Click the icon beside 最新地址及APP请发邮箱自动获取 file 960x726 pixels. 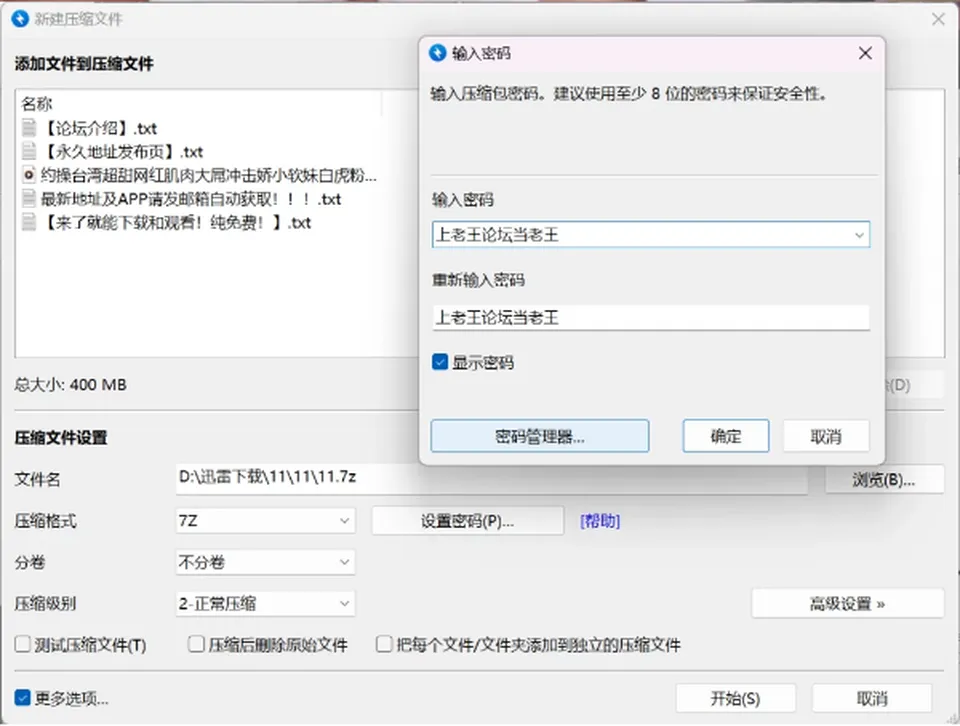(x=29, y=199)
